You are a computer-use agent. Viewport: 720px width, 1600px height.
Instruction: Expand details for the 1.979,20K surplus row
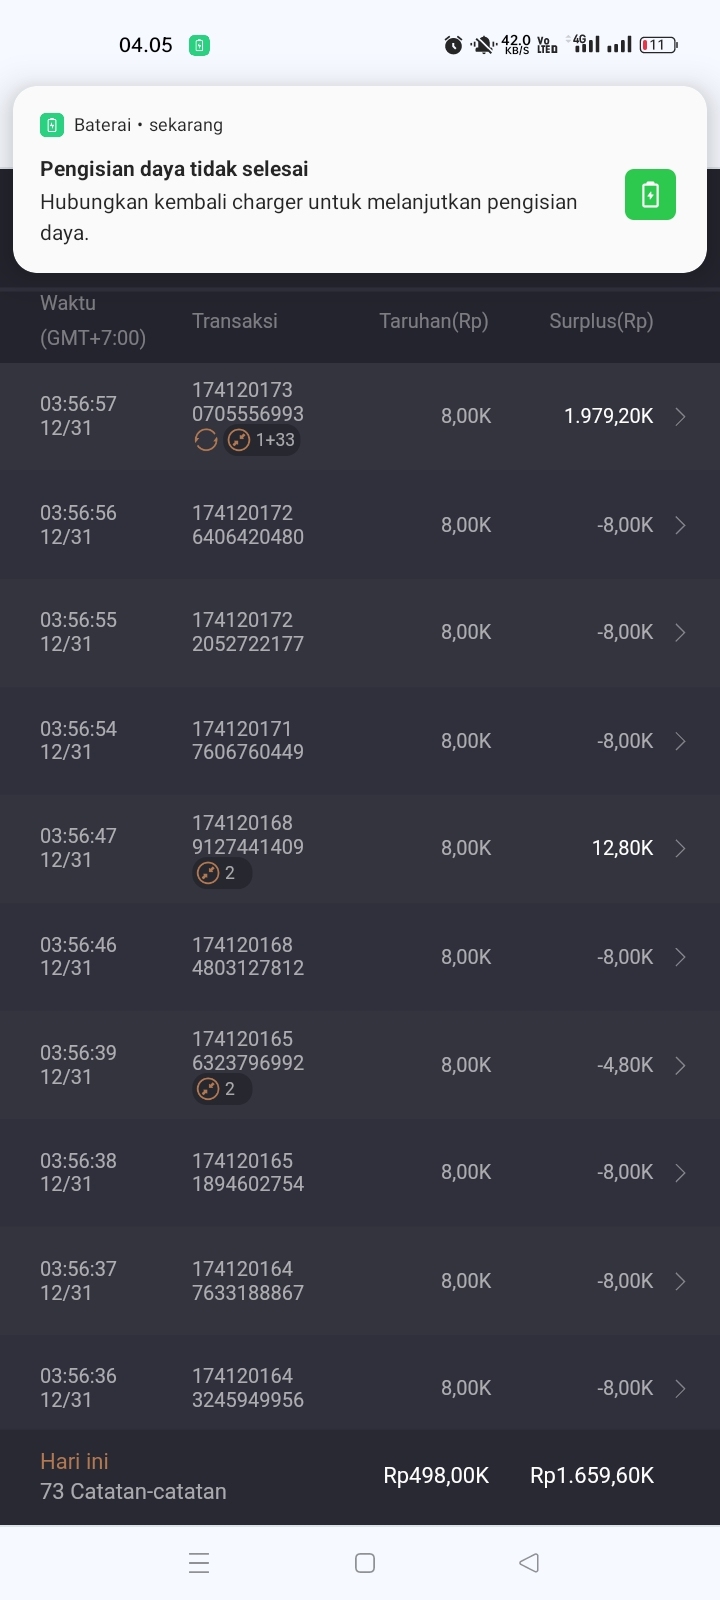(680, 417)
